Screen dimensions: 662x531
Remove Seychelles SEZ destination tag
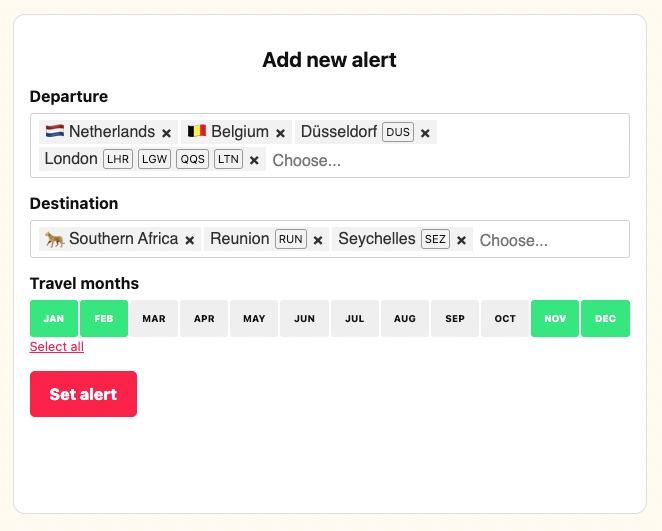pyautogui.click(x=461, y=240)
